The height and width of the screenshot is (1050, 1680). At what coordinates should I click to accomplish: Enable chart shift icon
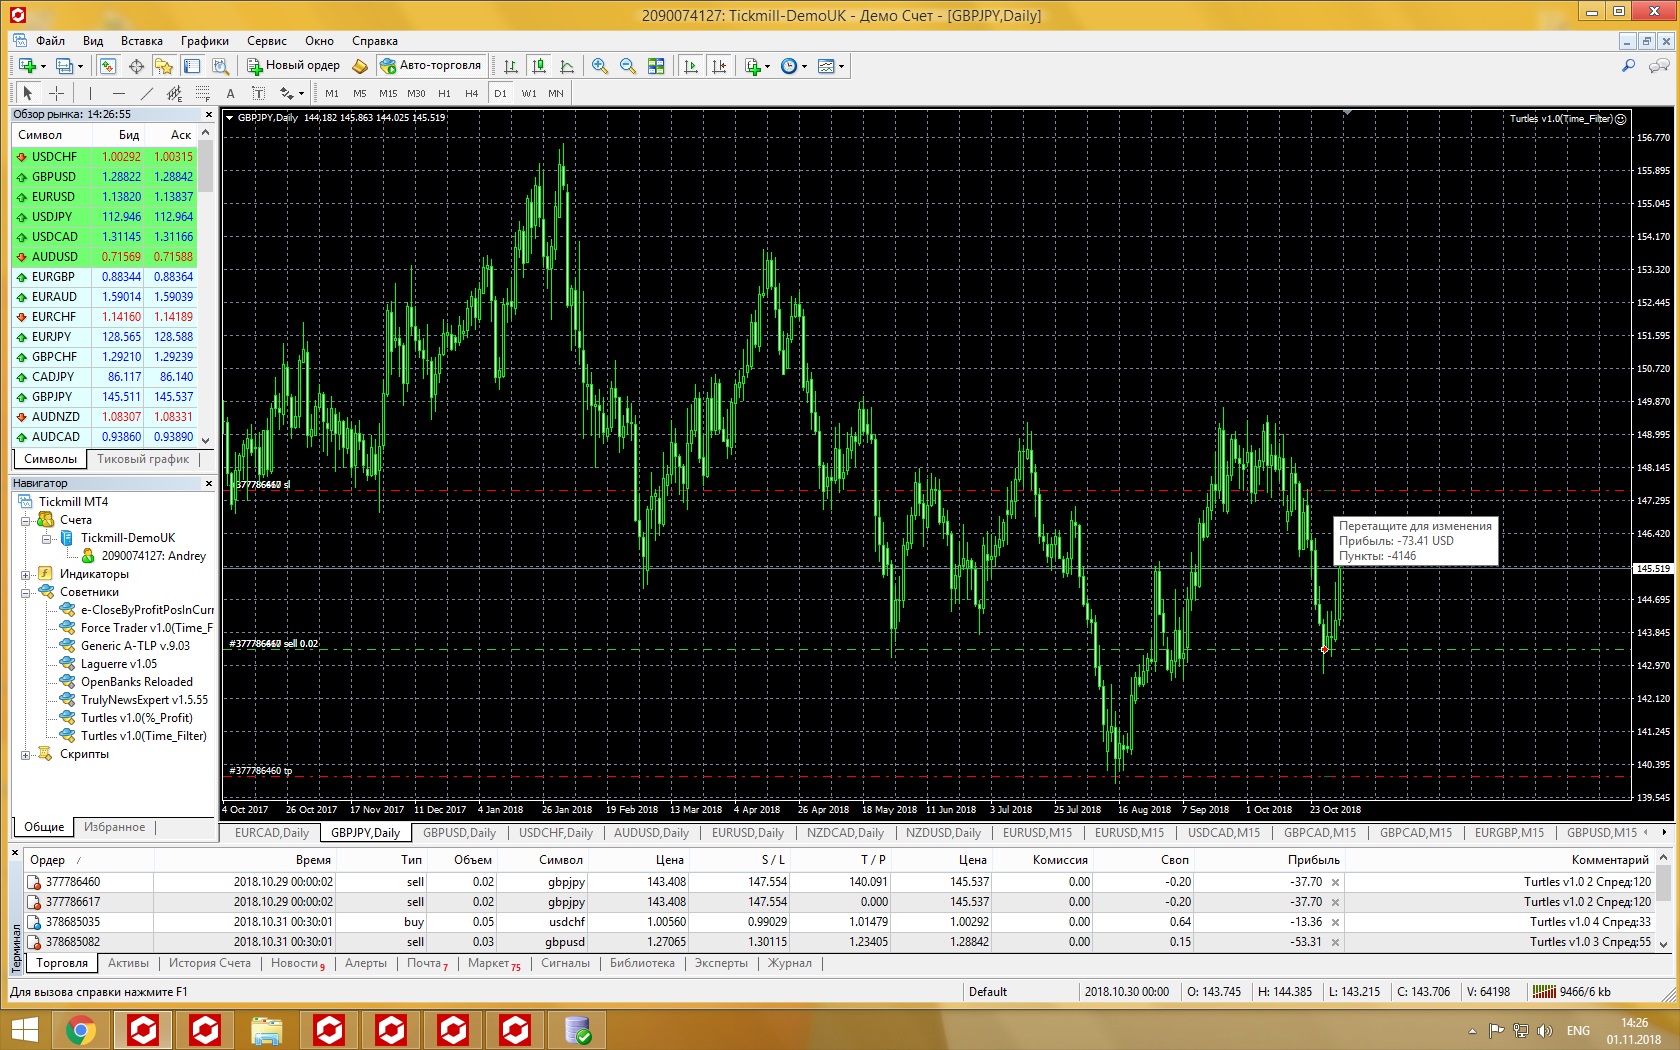(718, 66)
